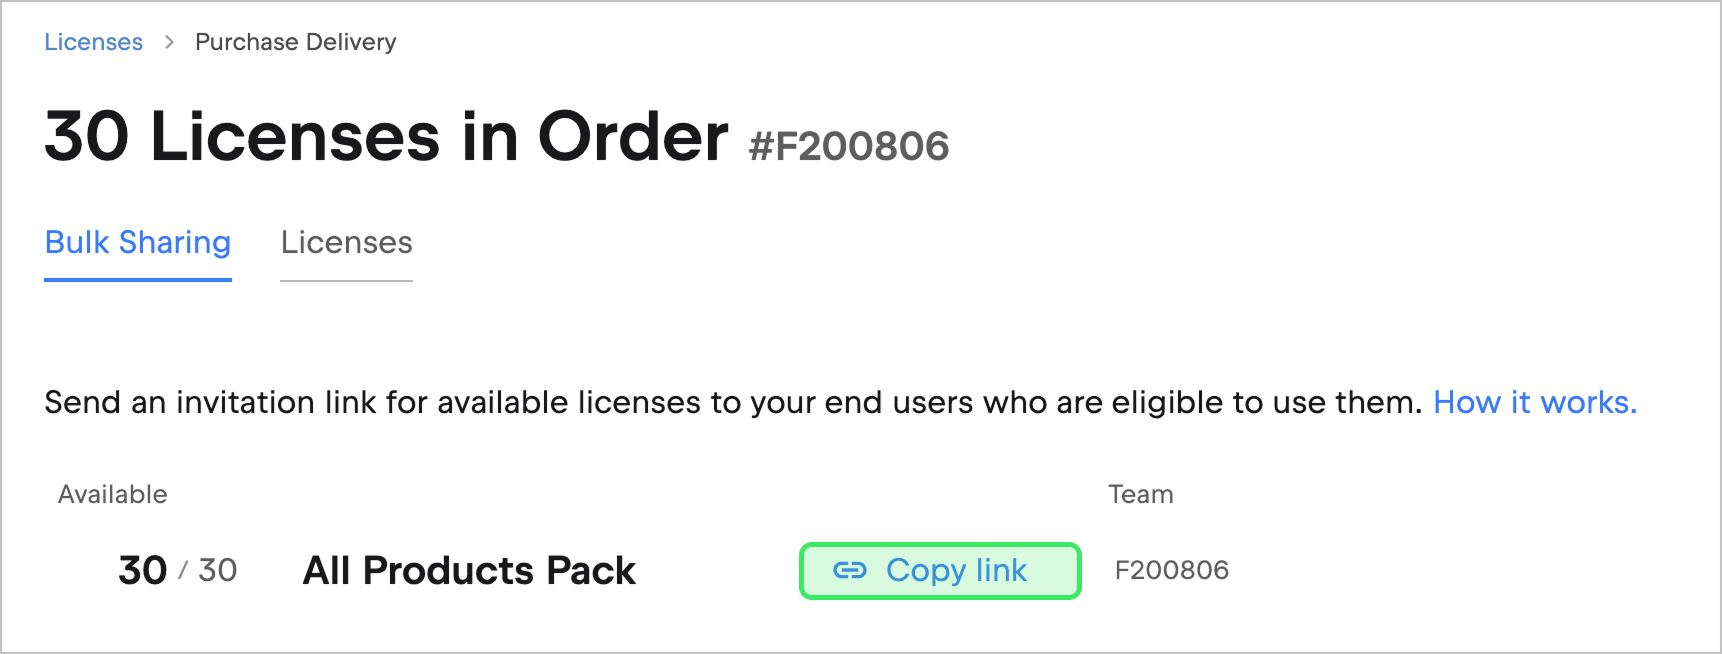
Task: Click the underline beneath Licenses tab
Action: pyautogui.click(x=346, y=281)
